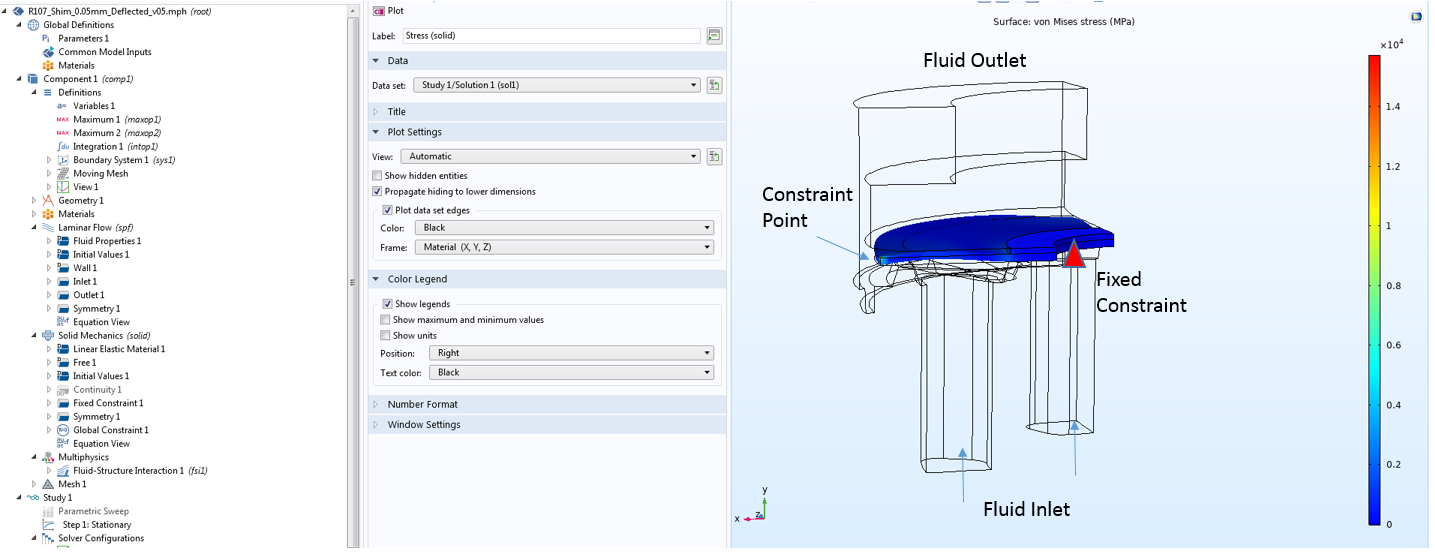Viewport: 1435px width, 558px height.
Task: Select Parameters 1 in model tree
Action: pos(83,38)
